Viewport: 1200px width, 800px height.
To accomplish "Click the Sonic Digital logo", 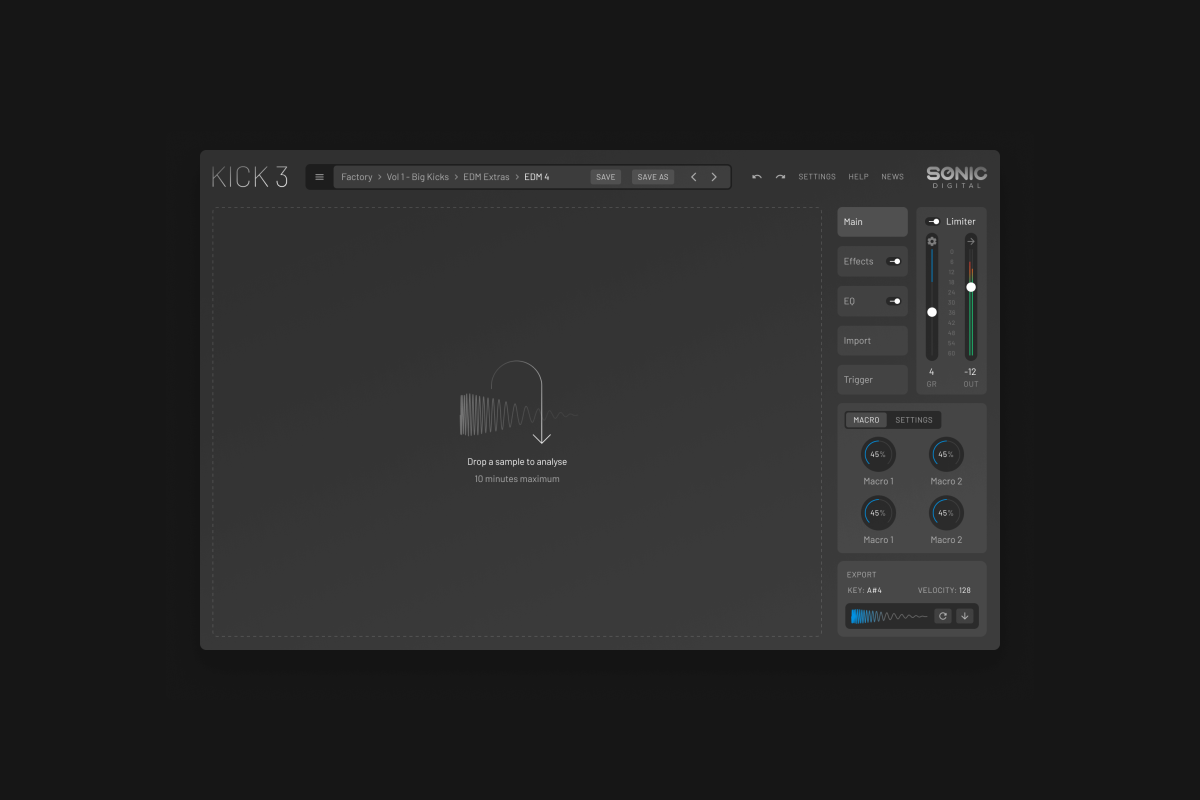I will [x=956, y=177].
